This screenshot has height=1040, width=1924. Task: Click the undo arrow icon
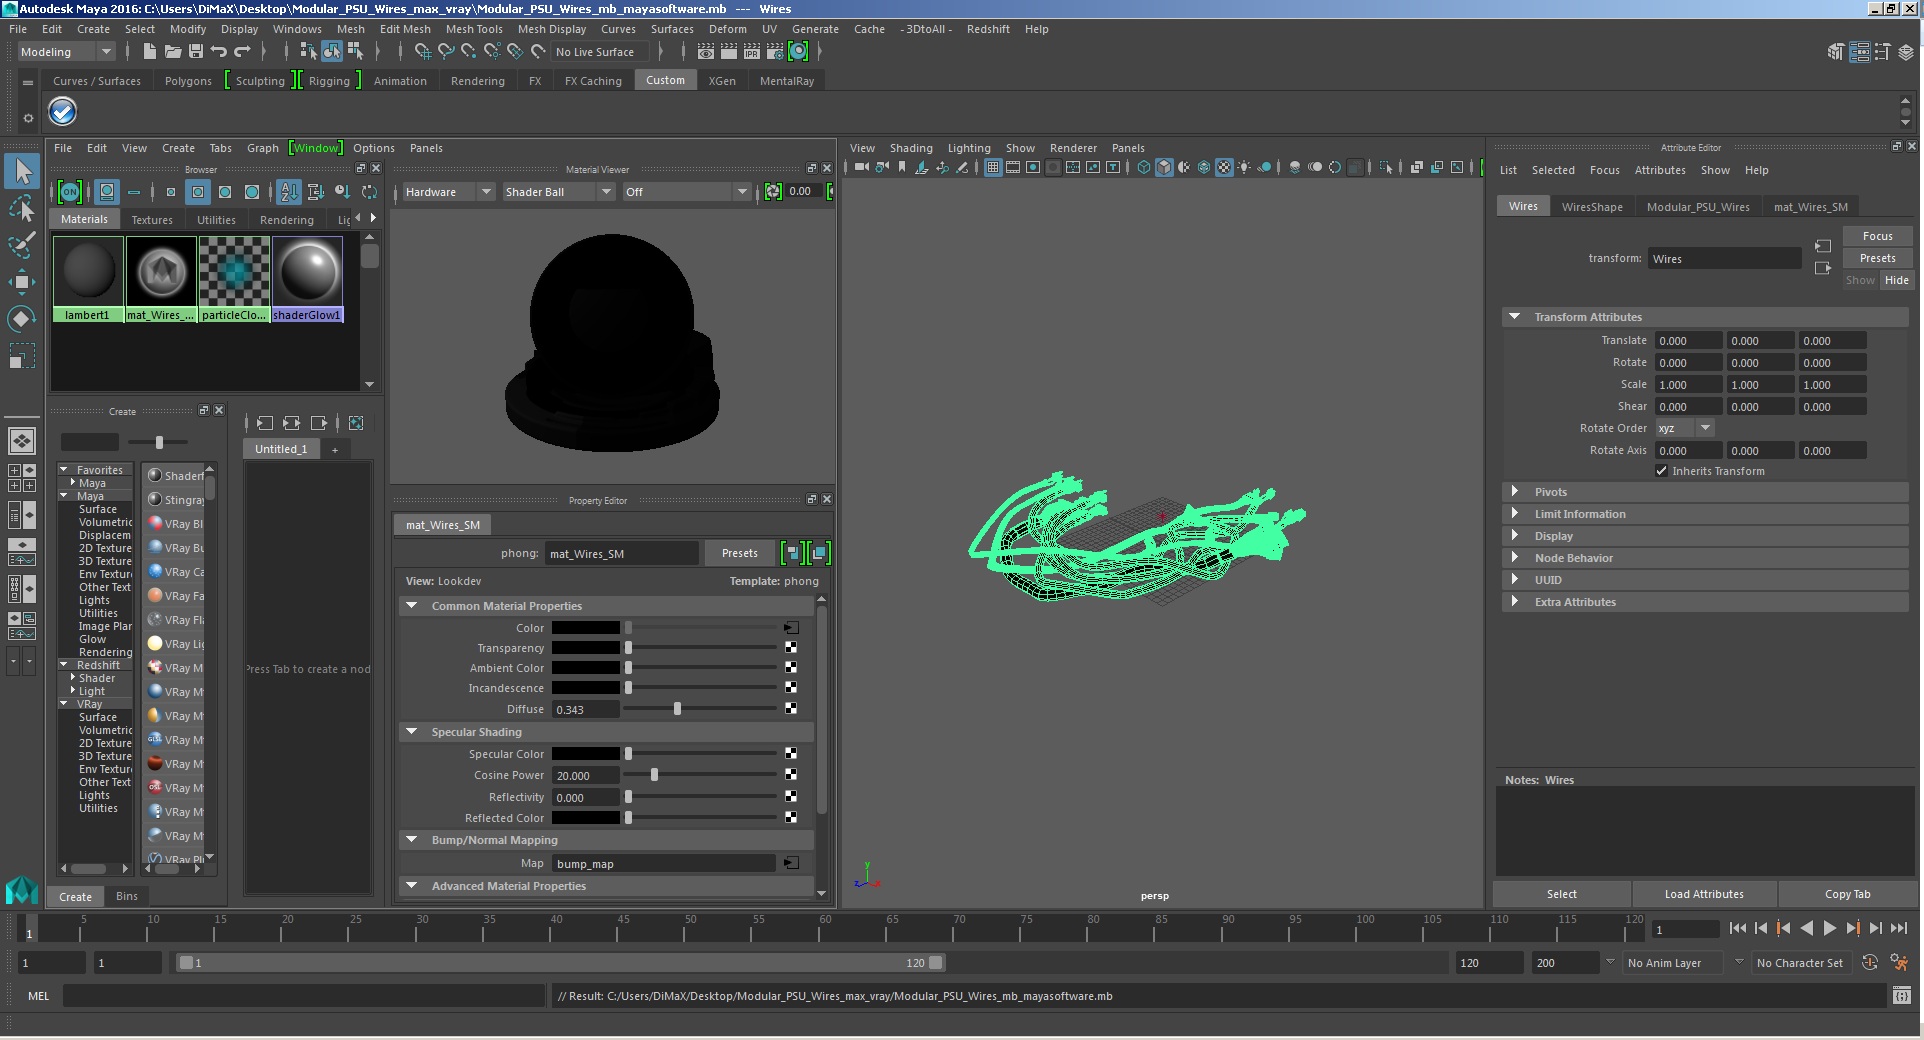[x=219, y=52]
